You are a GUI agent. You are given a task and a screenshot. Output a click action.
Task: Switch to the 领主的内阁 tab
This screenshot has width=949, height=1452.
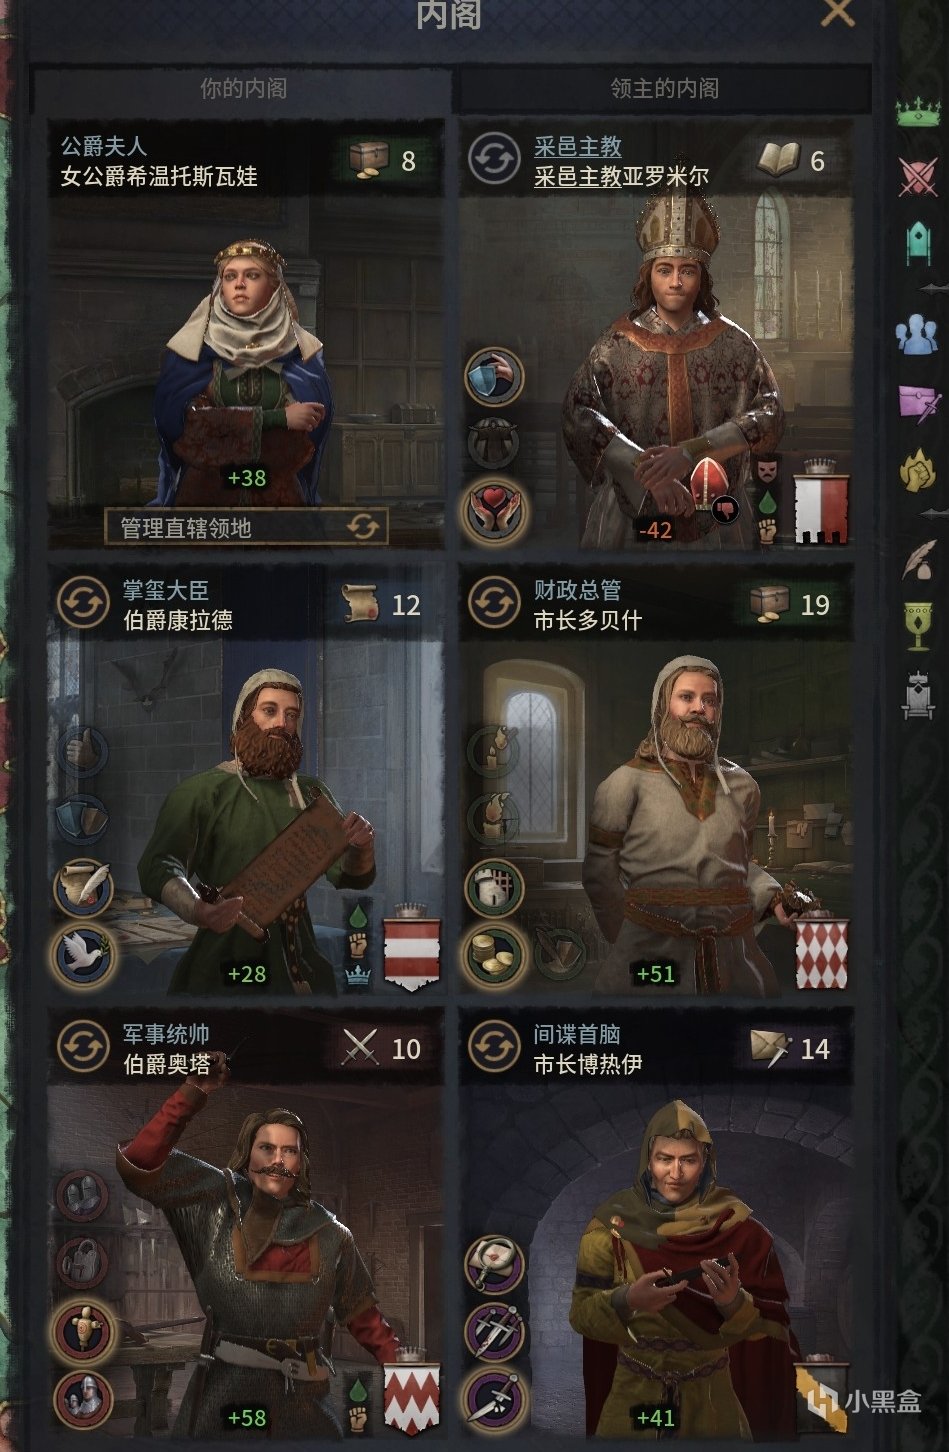664,89
